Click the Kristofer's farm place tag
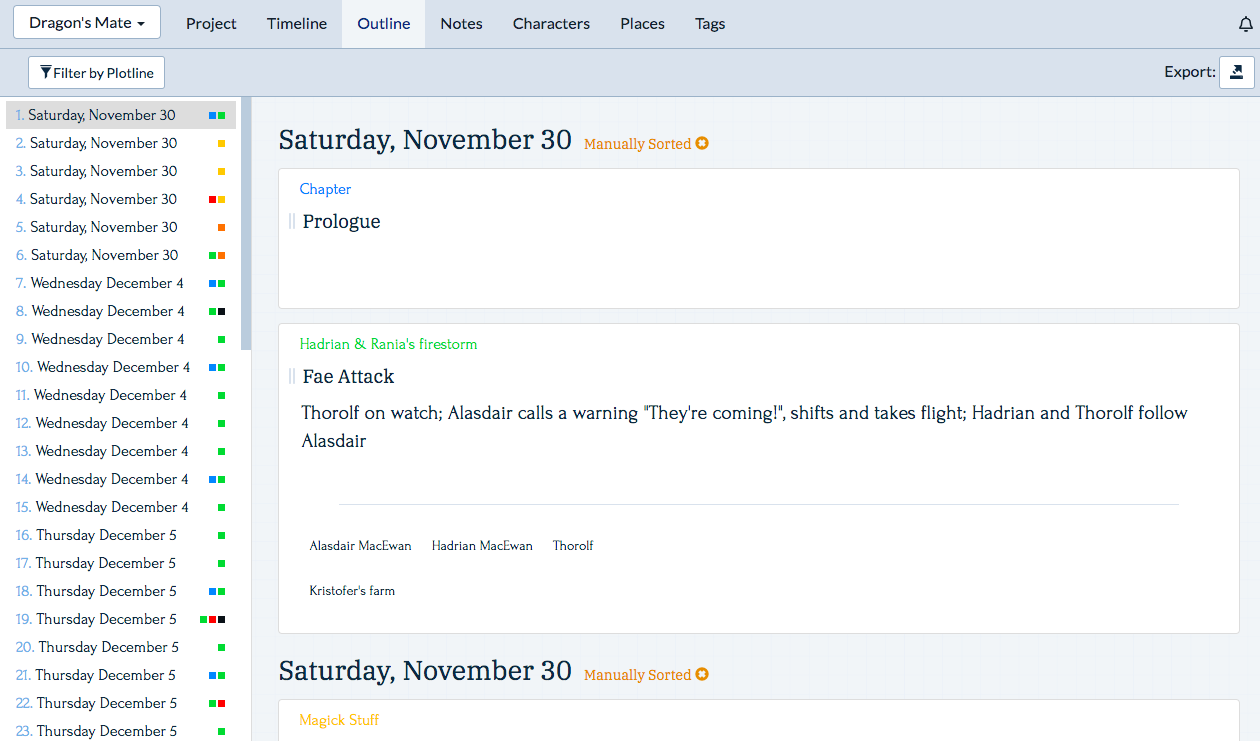The image size is (1260, 741). click(x=352, y=591)
